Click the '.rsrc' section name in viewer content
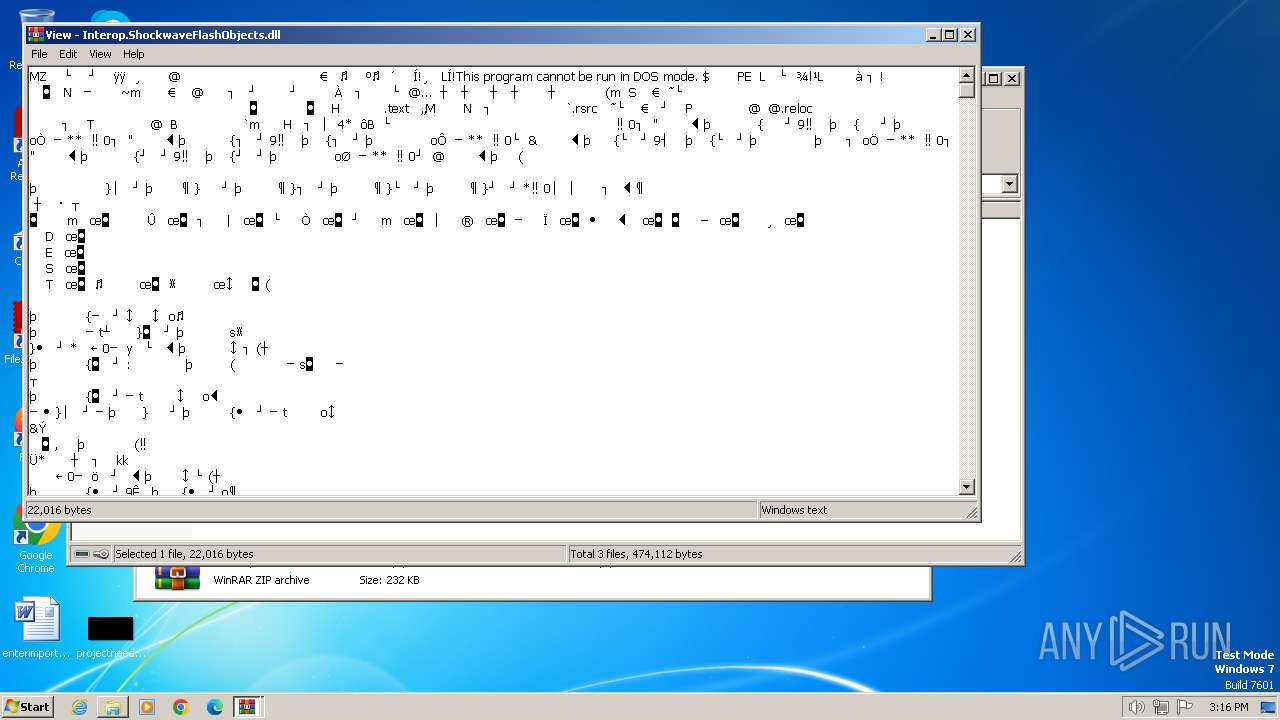 point(582,109)
